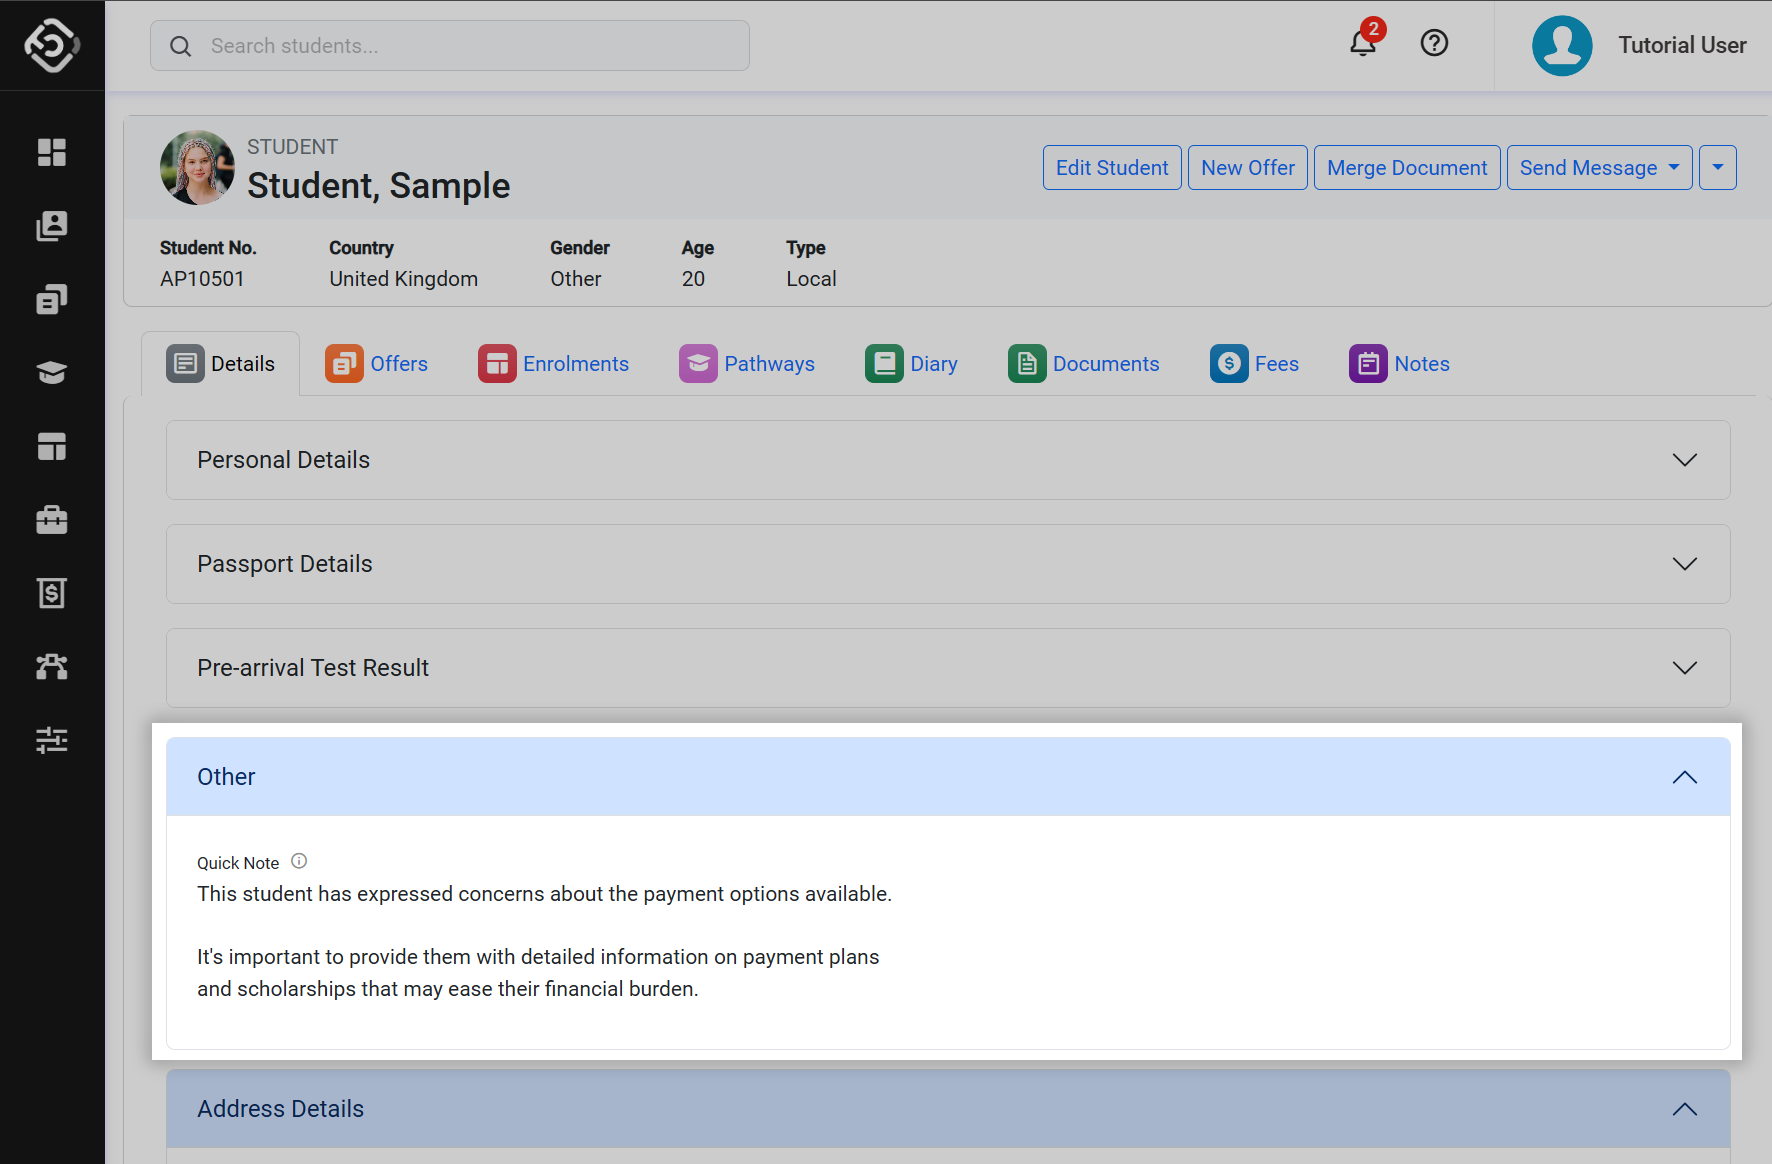Click the Quick Note info icon
Image resolution: width=1772 pixels, height=1164 pixels.
point(299,861)
